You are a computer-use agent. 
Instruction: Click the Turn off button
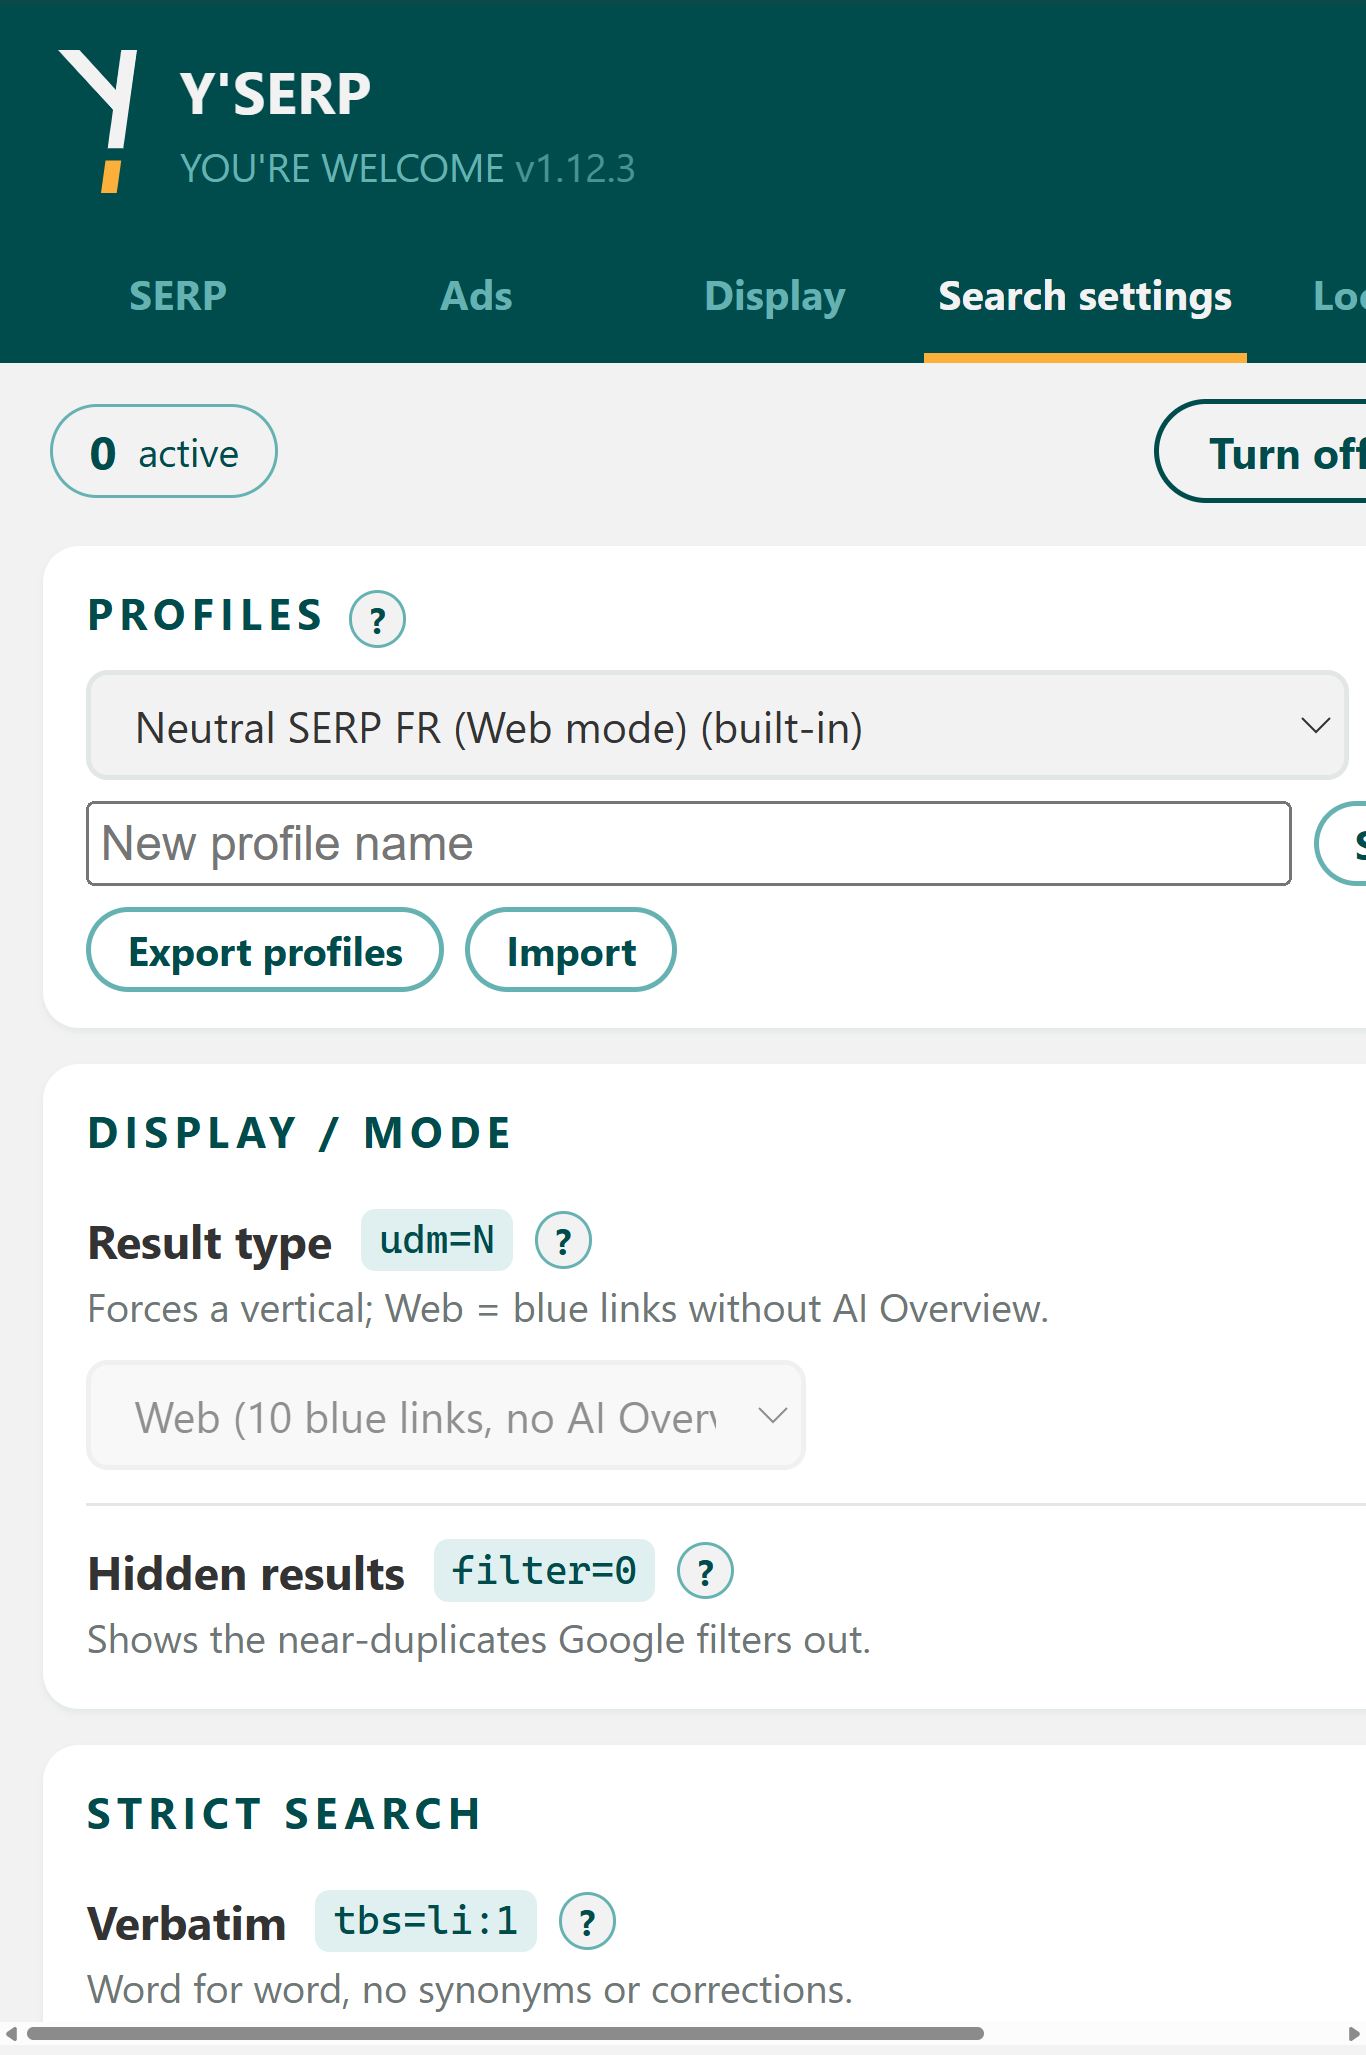[1261, 452]
